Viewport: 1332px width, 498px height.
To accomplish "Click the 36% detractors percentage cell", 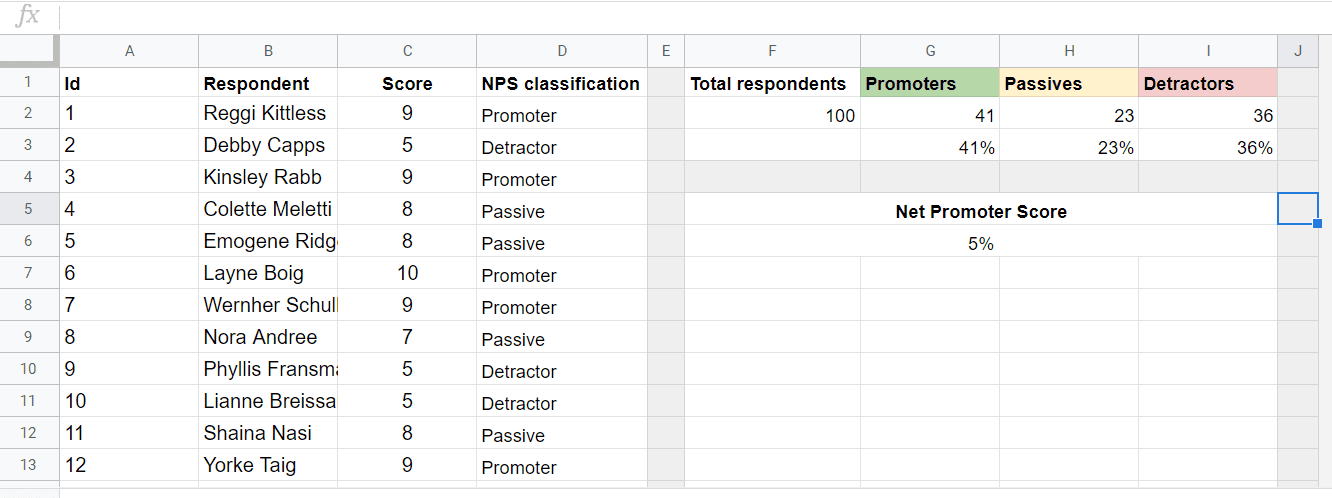I will point(1208,146).
